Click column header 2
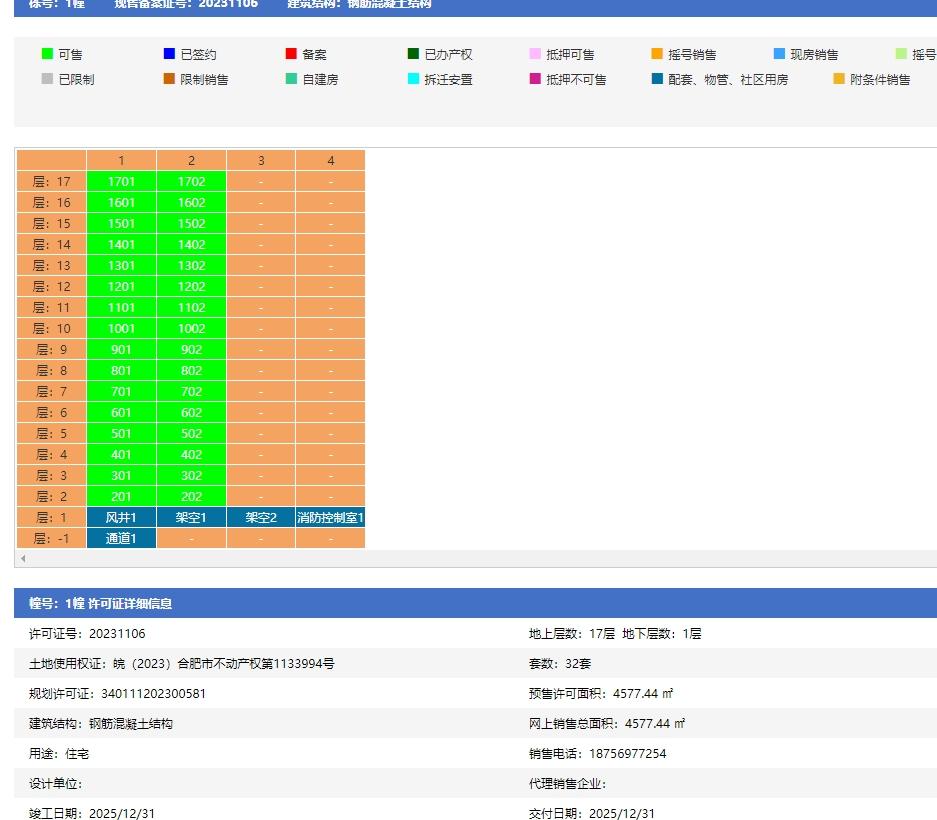Image resolution: width=937 pixels, height=820 pixels. [191, 160]
